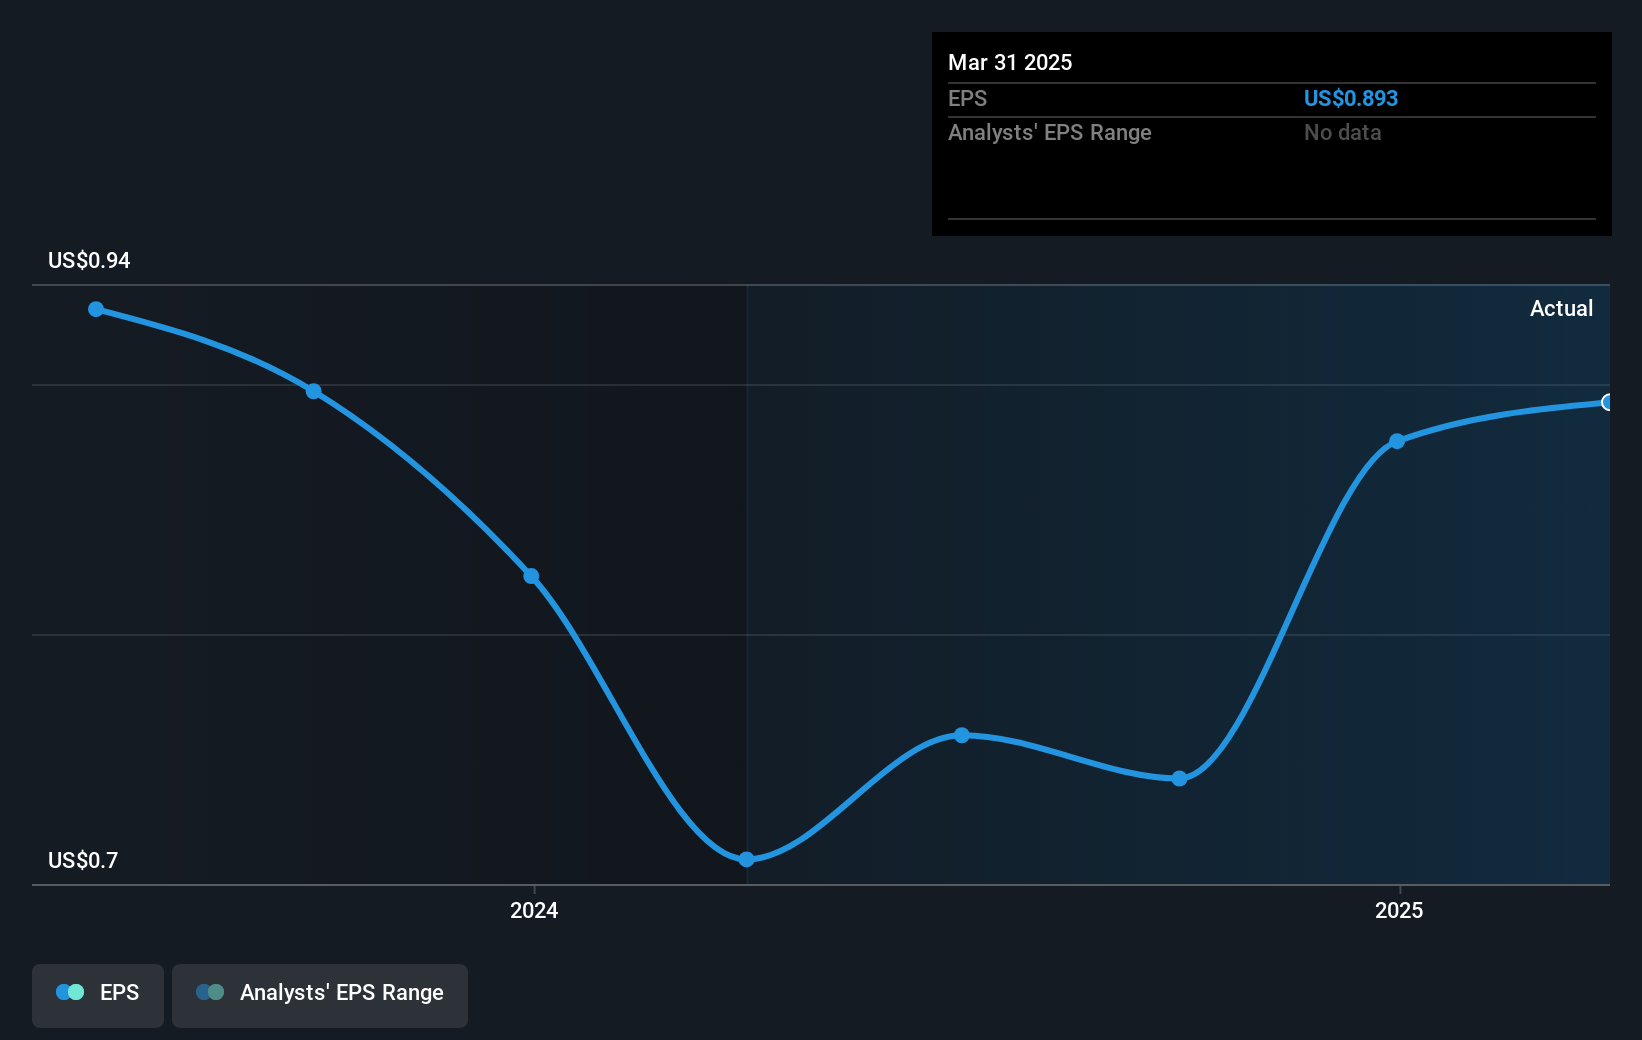1642x1040 pixels.
Task: Select the 2025 axis label
Action: [1399, 910]
